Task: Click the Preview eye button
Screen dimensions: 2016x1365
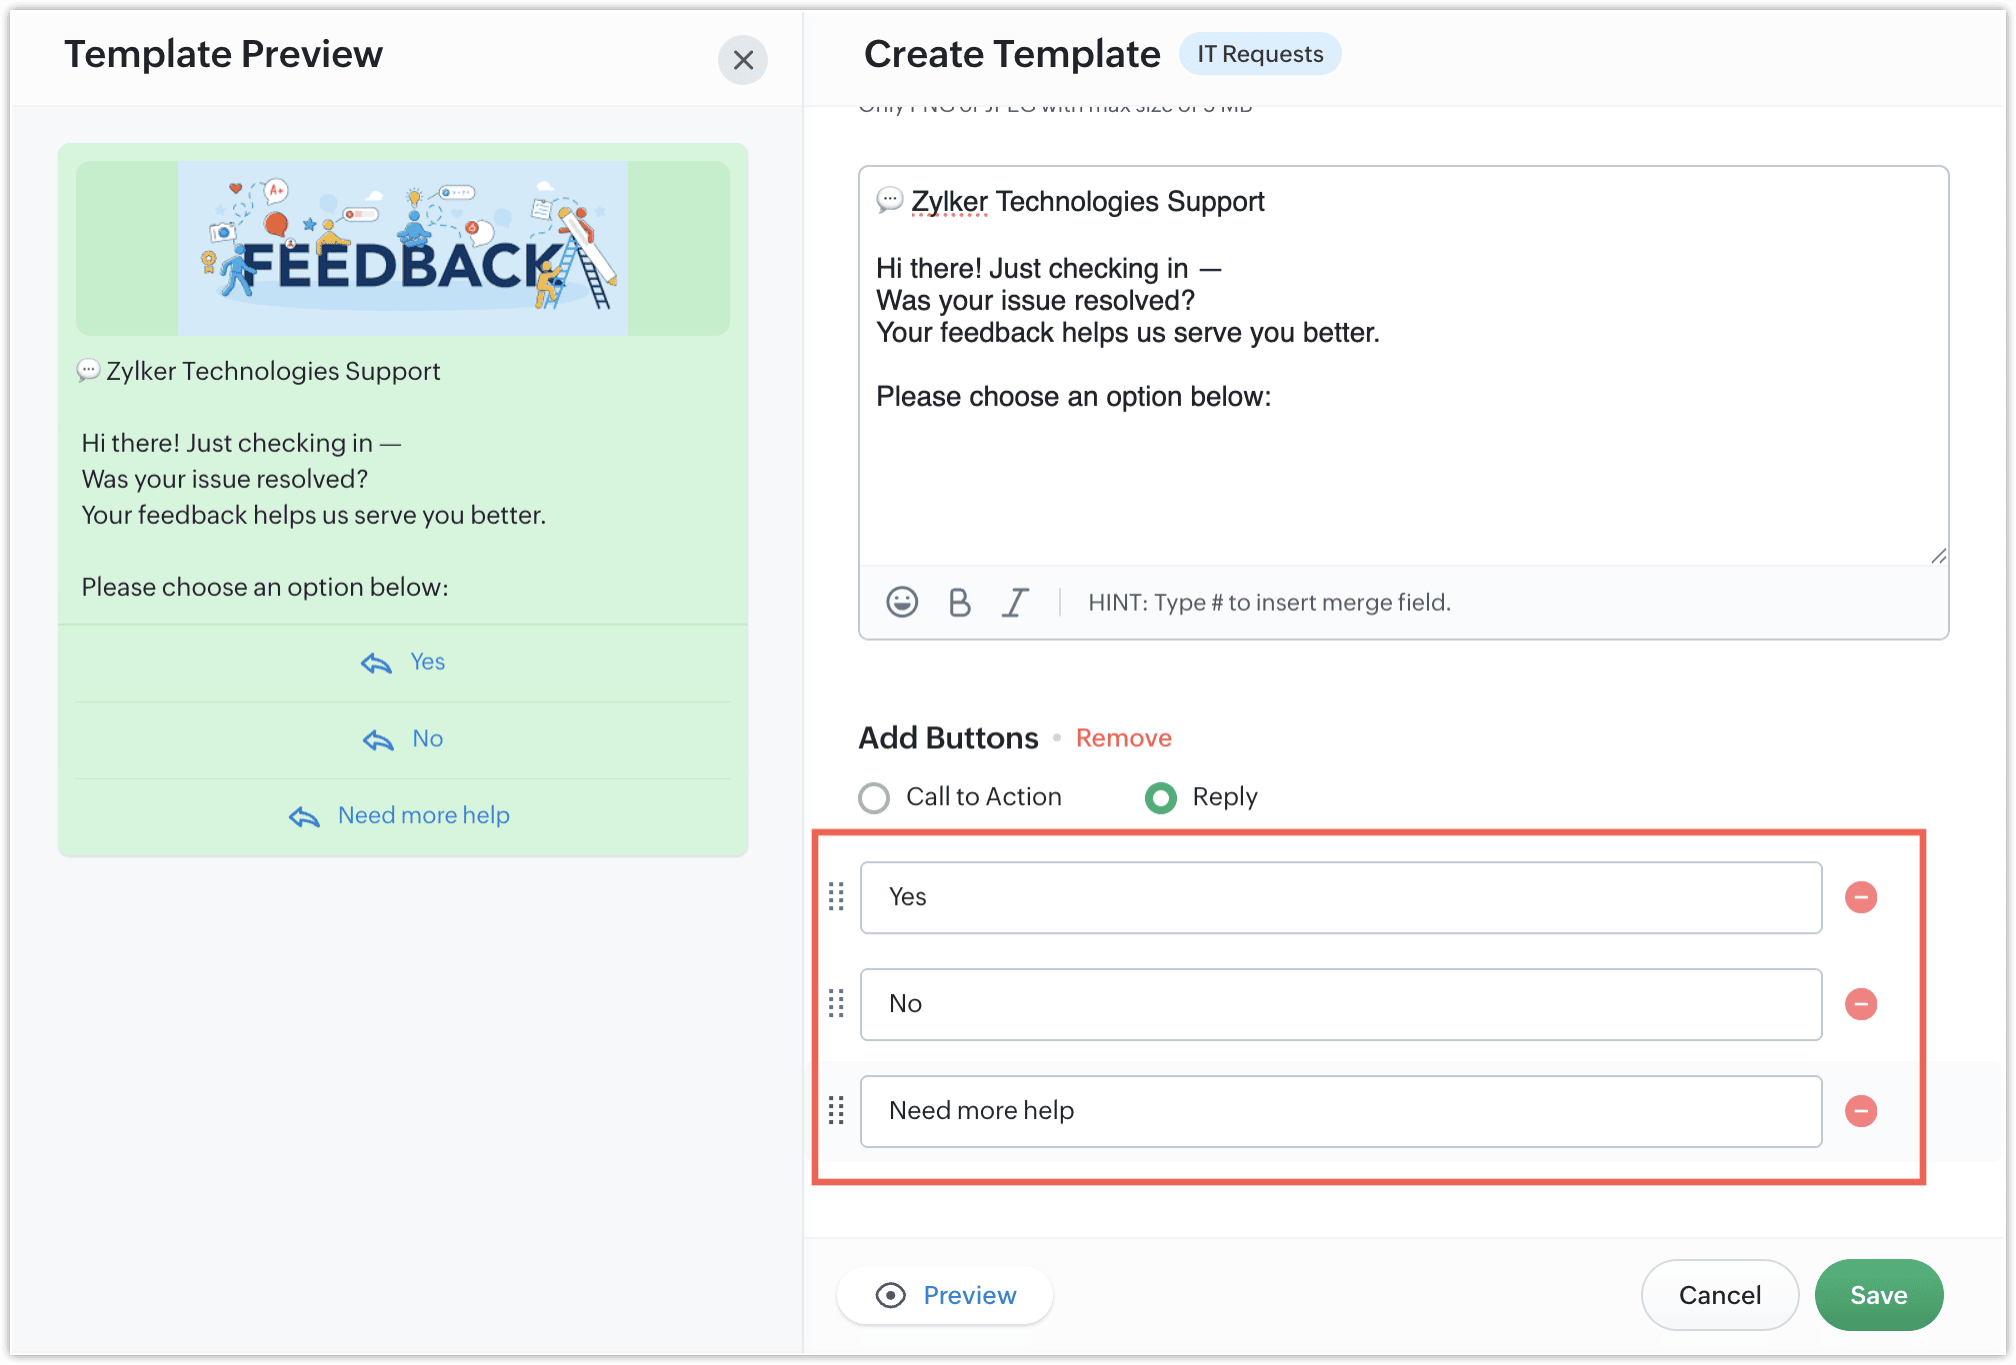Action: 945,1296
